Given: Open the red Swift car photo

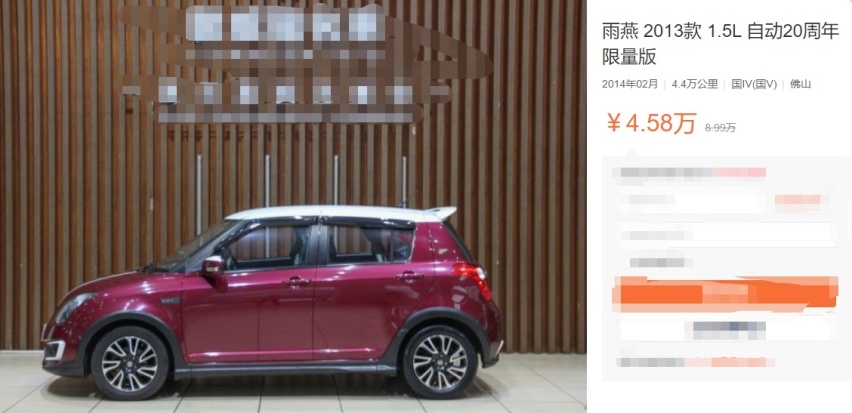Looking at the screenshot, I should [293, 206].
